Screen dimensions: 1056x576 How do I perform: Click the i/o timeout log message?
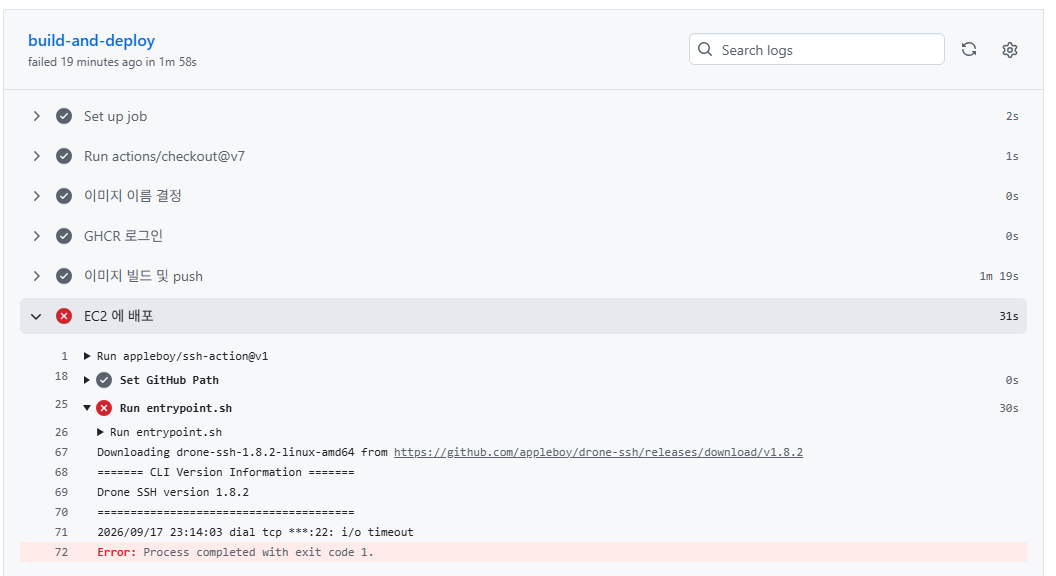255,532
